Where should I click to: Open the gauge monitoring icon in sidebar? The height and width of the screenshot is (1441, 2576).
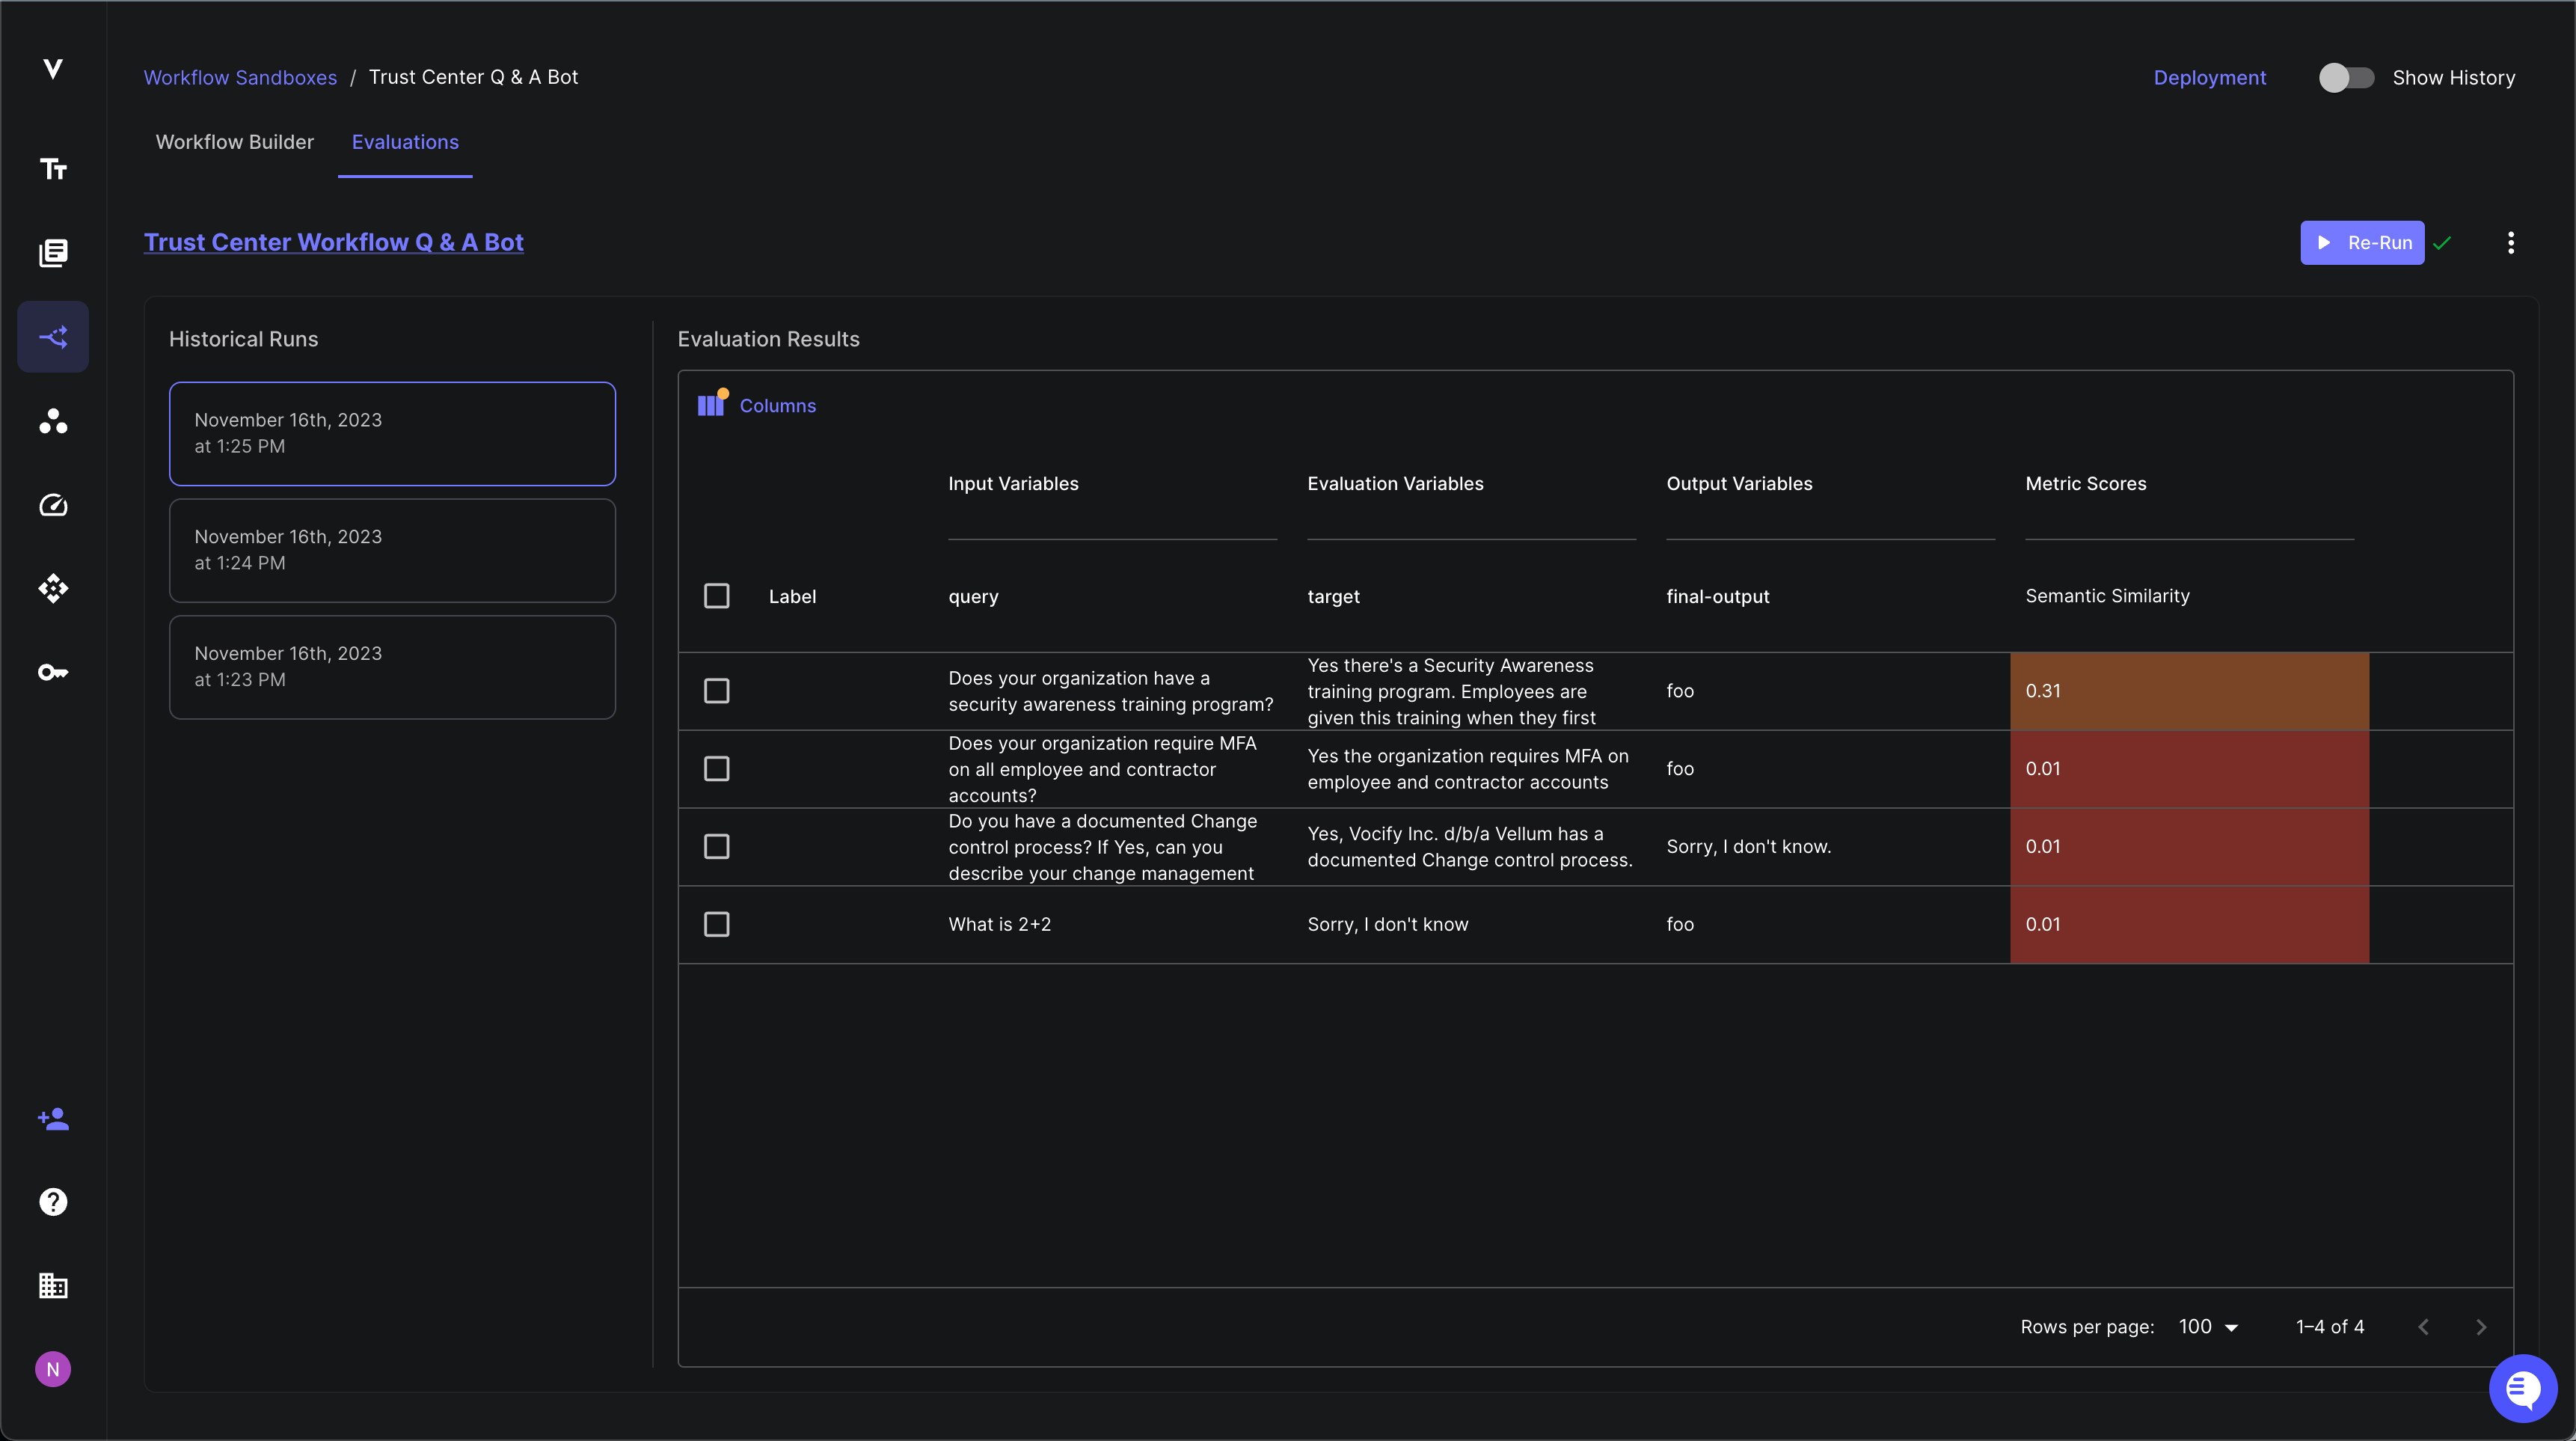(x=53, y=505)
